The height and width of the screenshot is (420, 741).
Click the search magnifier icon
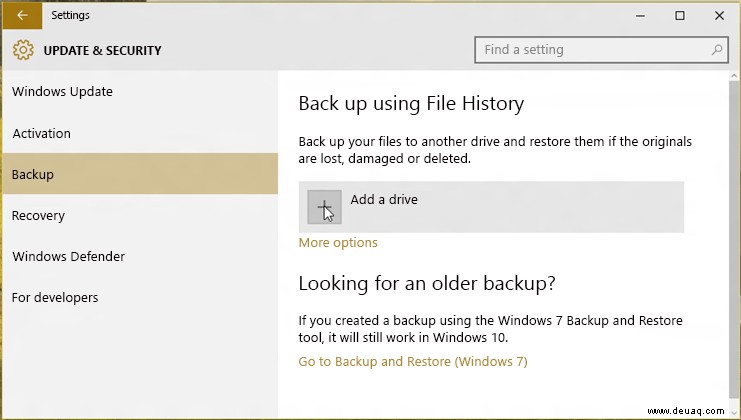pyautogui.click(x=717, y=50)
